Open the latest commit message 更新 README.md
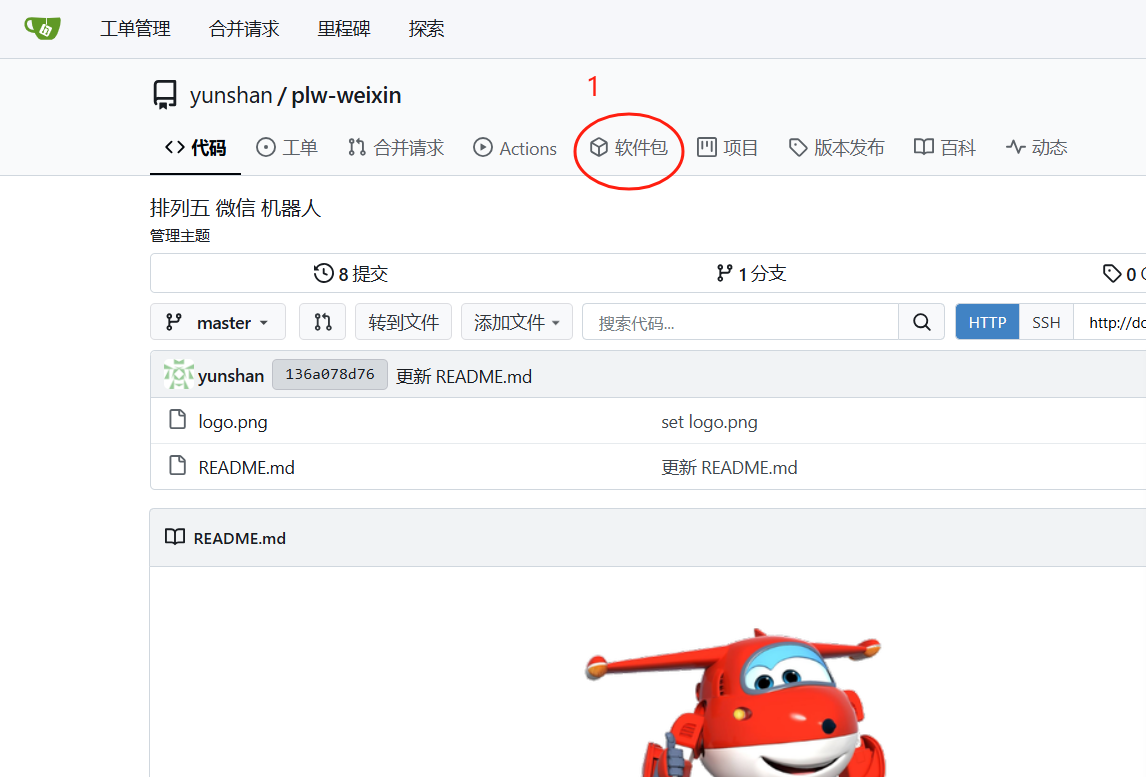This screenshot has width=1146, height=777. point(464,376)
